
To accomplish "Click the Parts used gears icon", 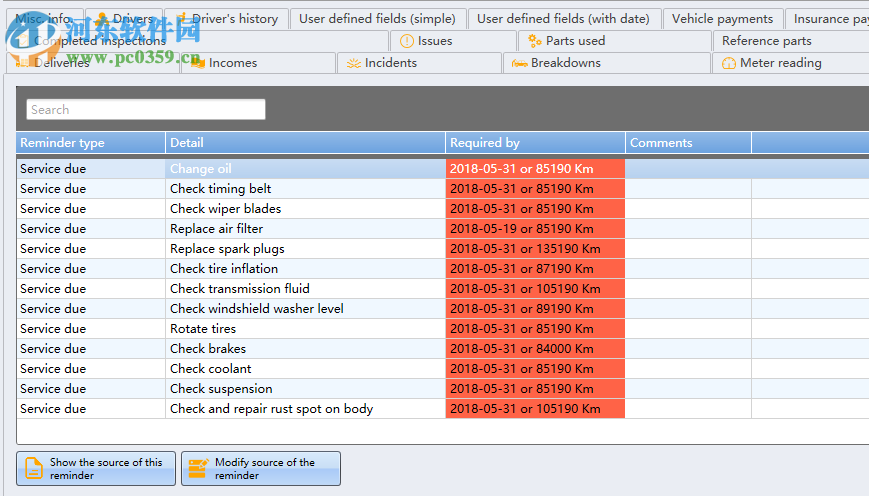I will (534, 40).
